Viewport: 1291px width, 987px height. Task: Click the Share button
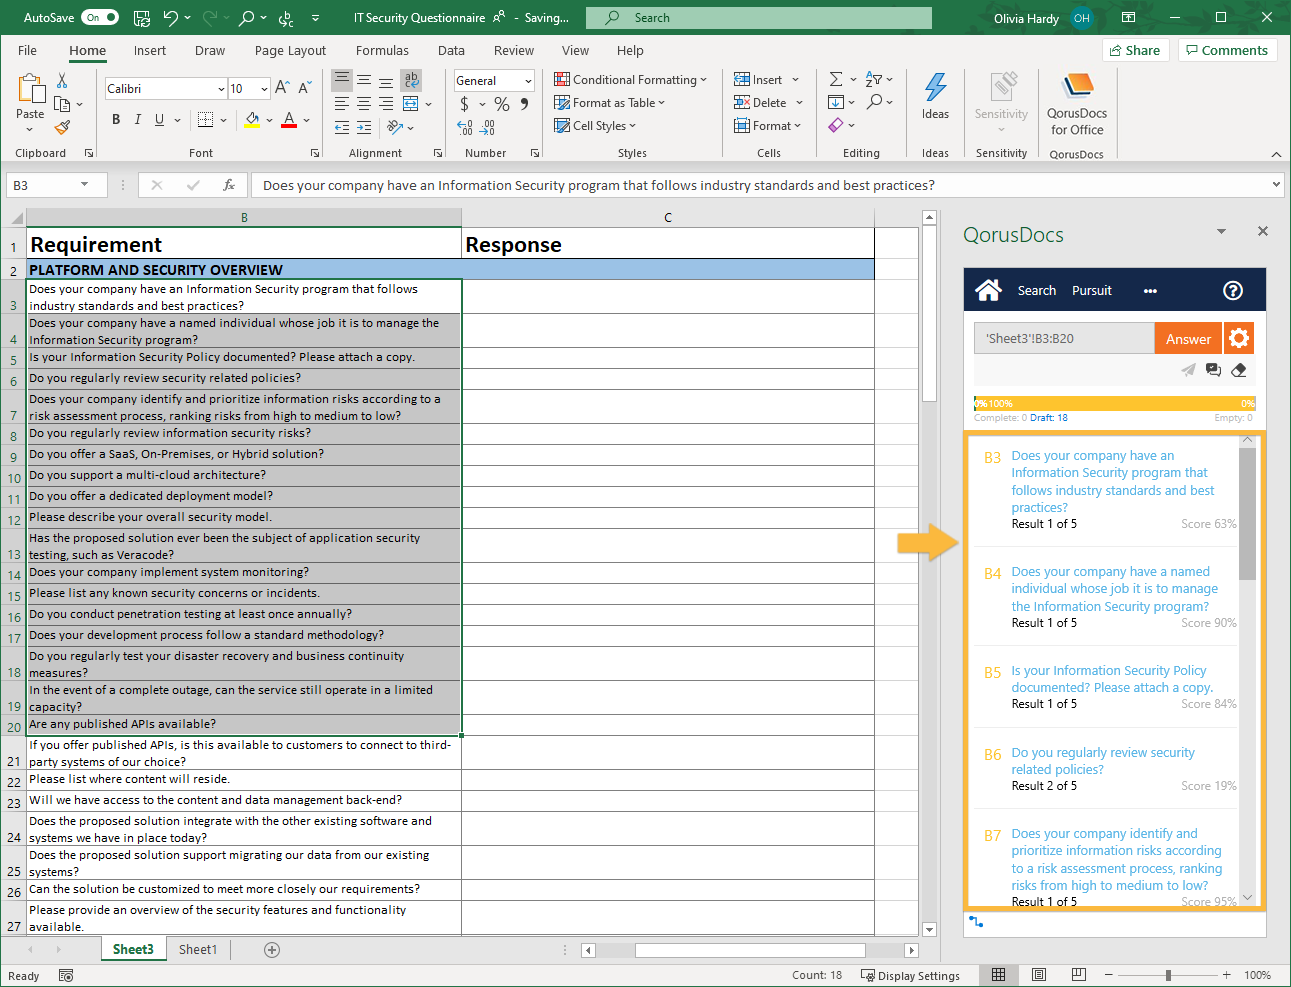click(x=1135, y=51)
